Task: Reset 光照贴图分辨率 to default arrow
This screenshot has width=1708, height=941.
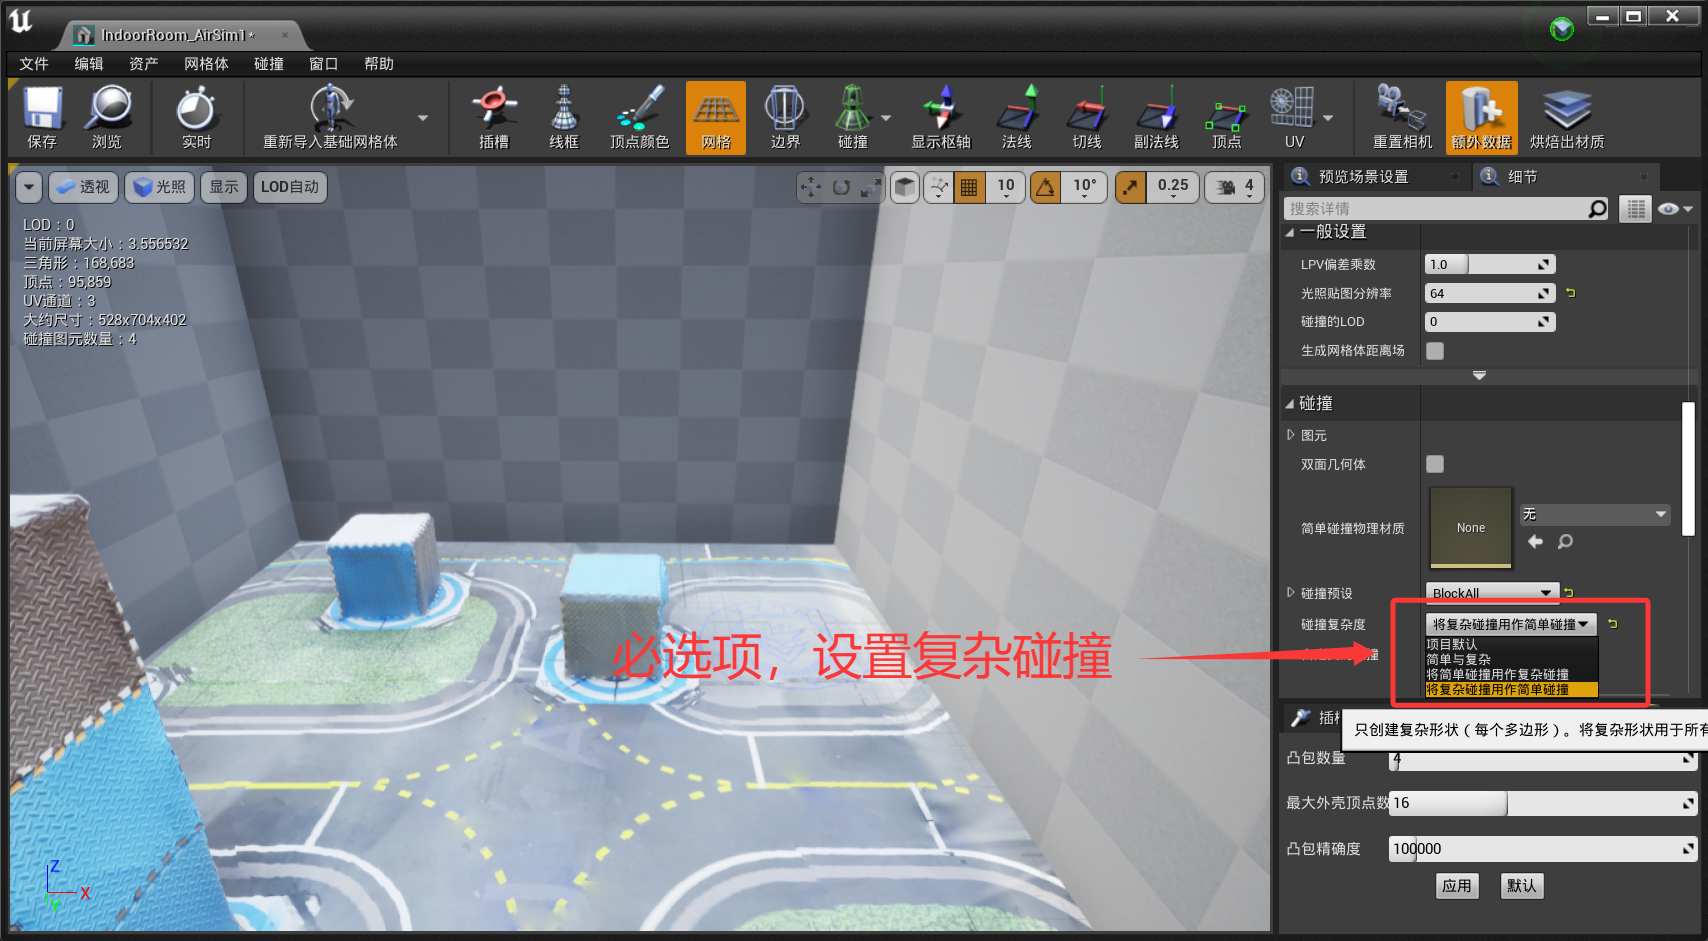Action: [1571, 293]
